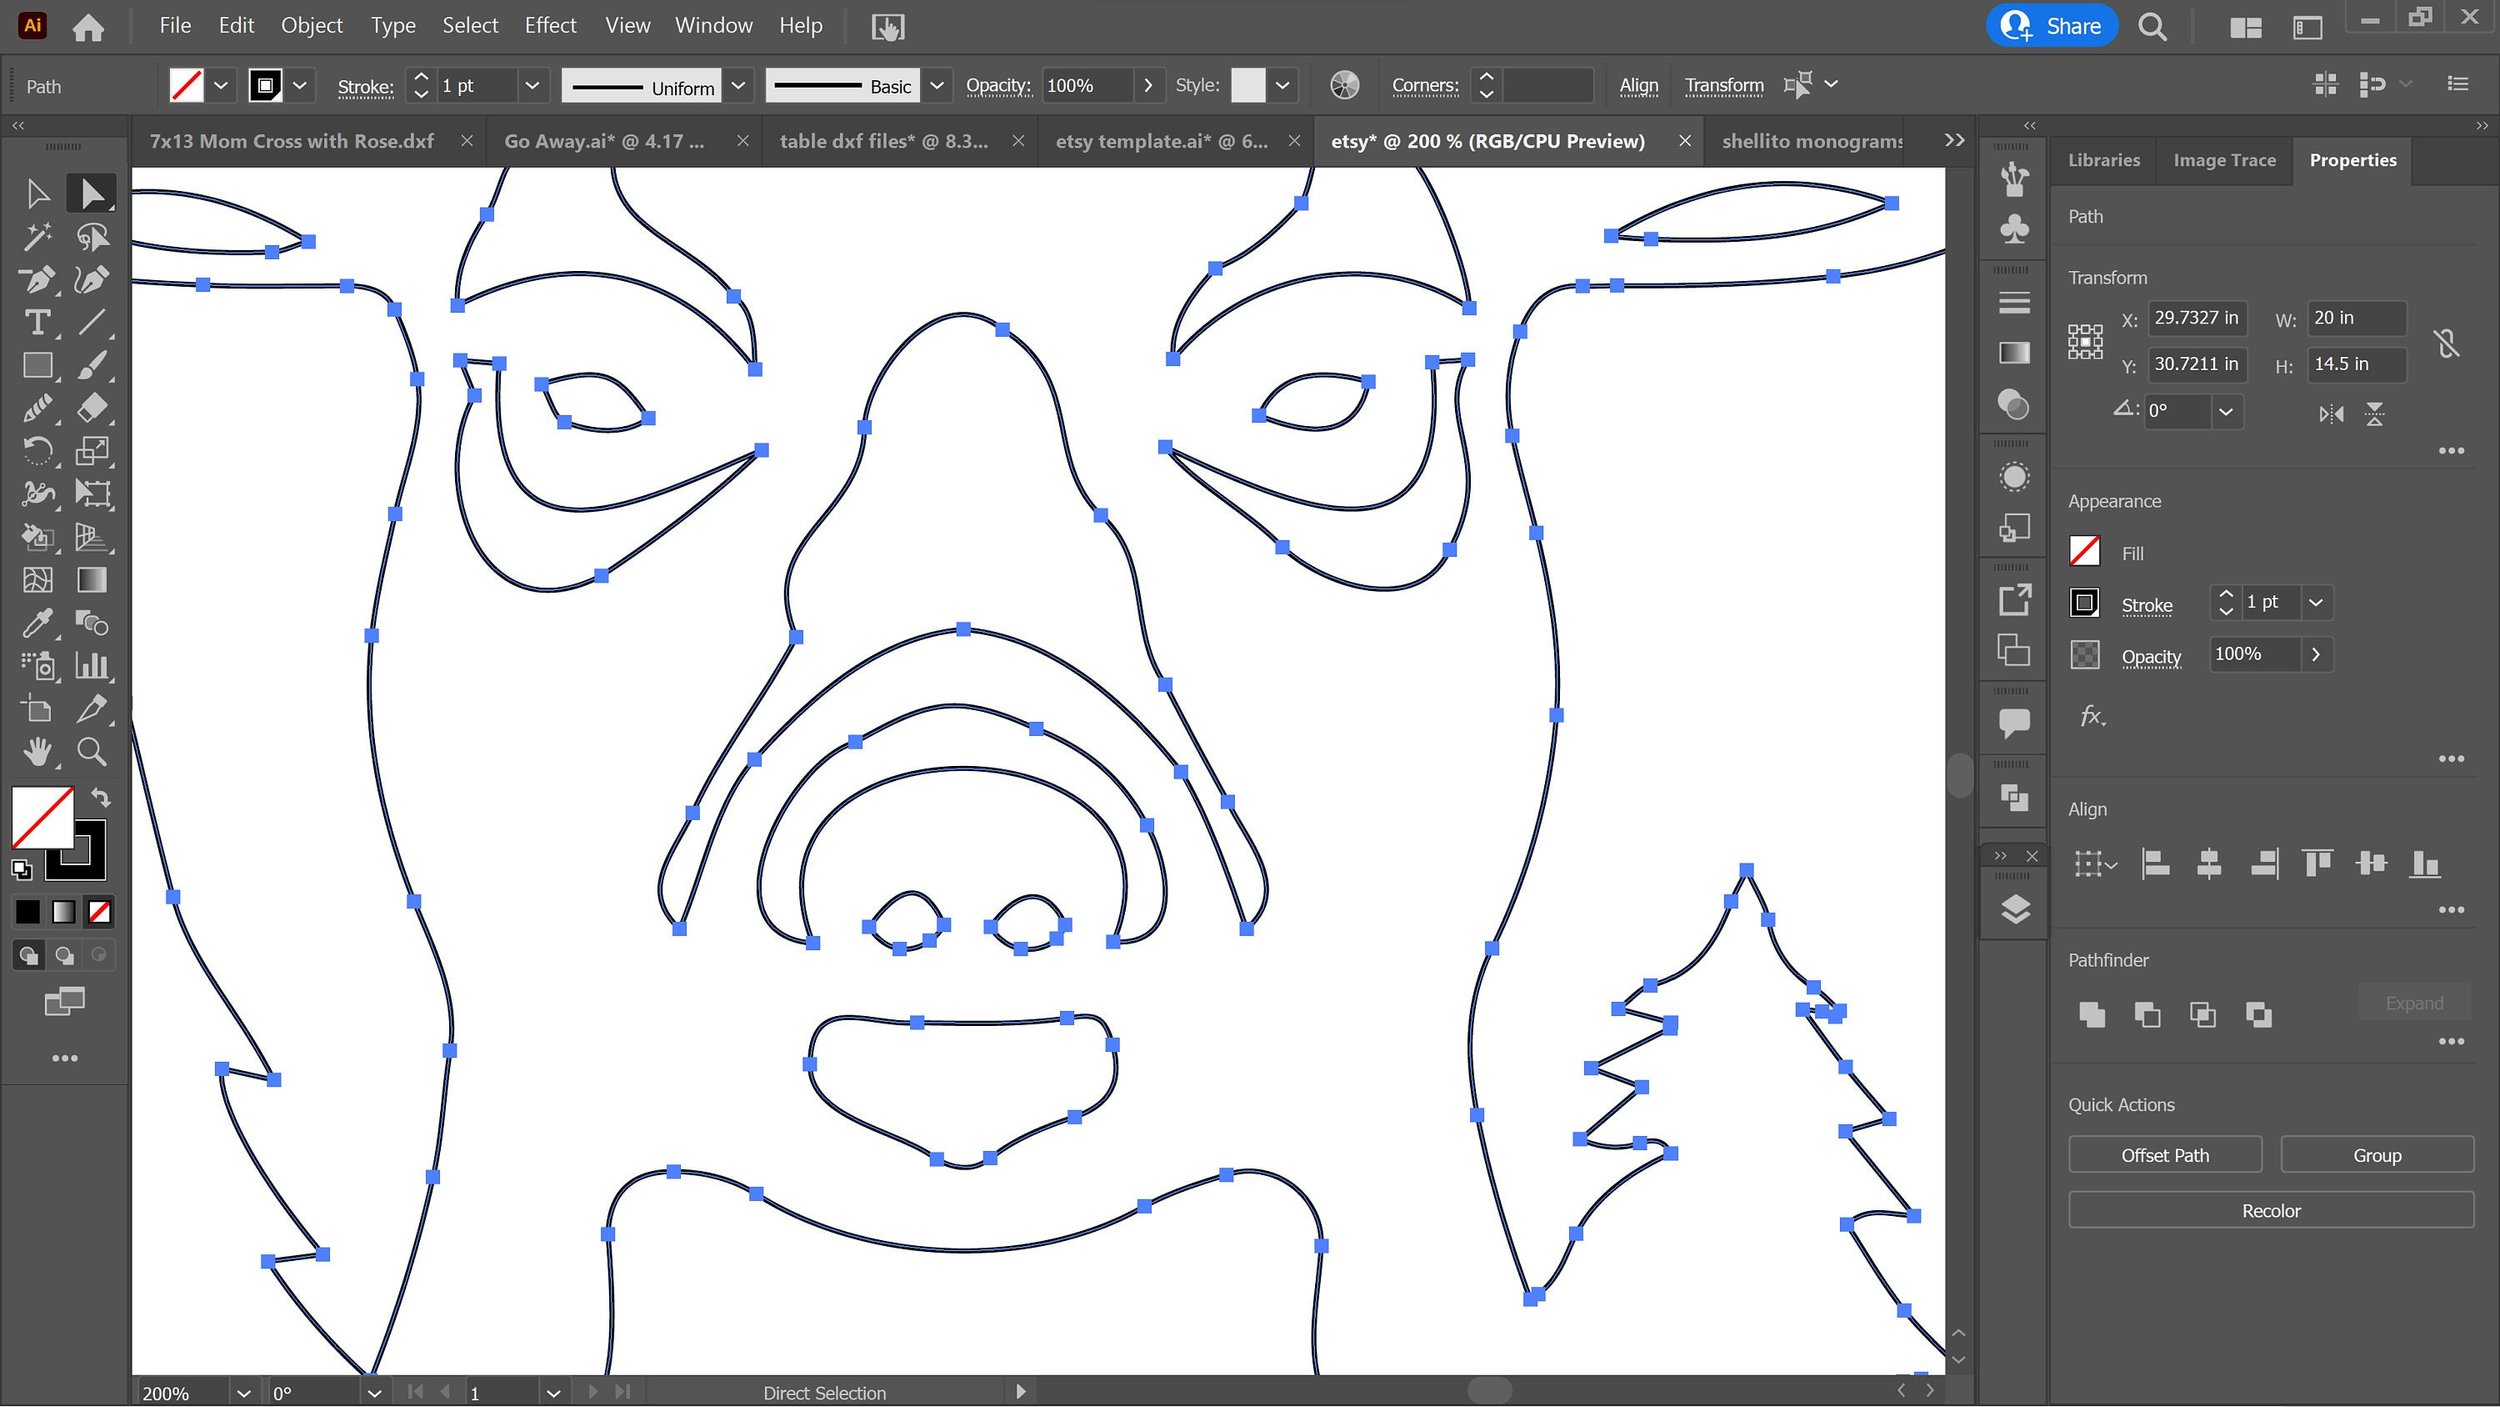Open the 200% zoom level dropdown
Image resolution: width=2500 pixels, height=1407 pixels.
pos(243,1392)
